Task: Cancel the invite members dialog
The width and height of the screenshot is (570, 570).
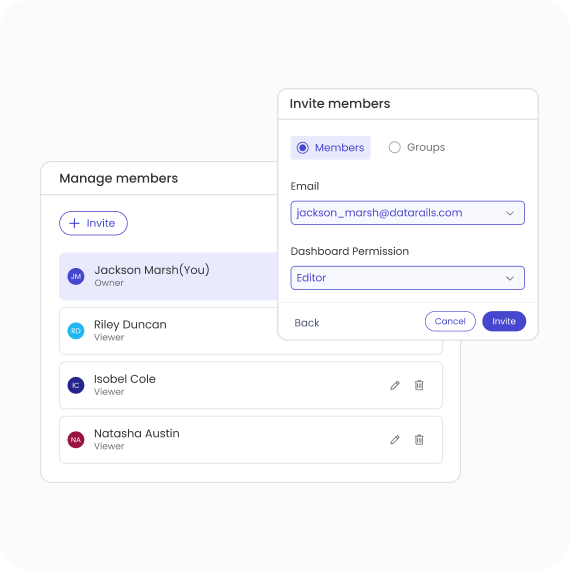Action: tap(450, 321)
